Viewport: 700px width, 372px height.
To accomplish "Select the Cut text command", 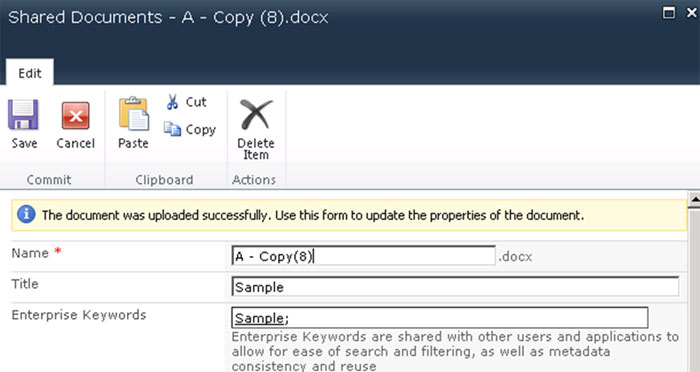I will 196,102.
